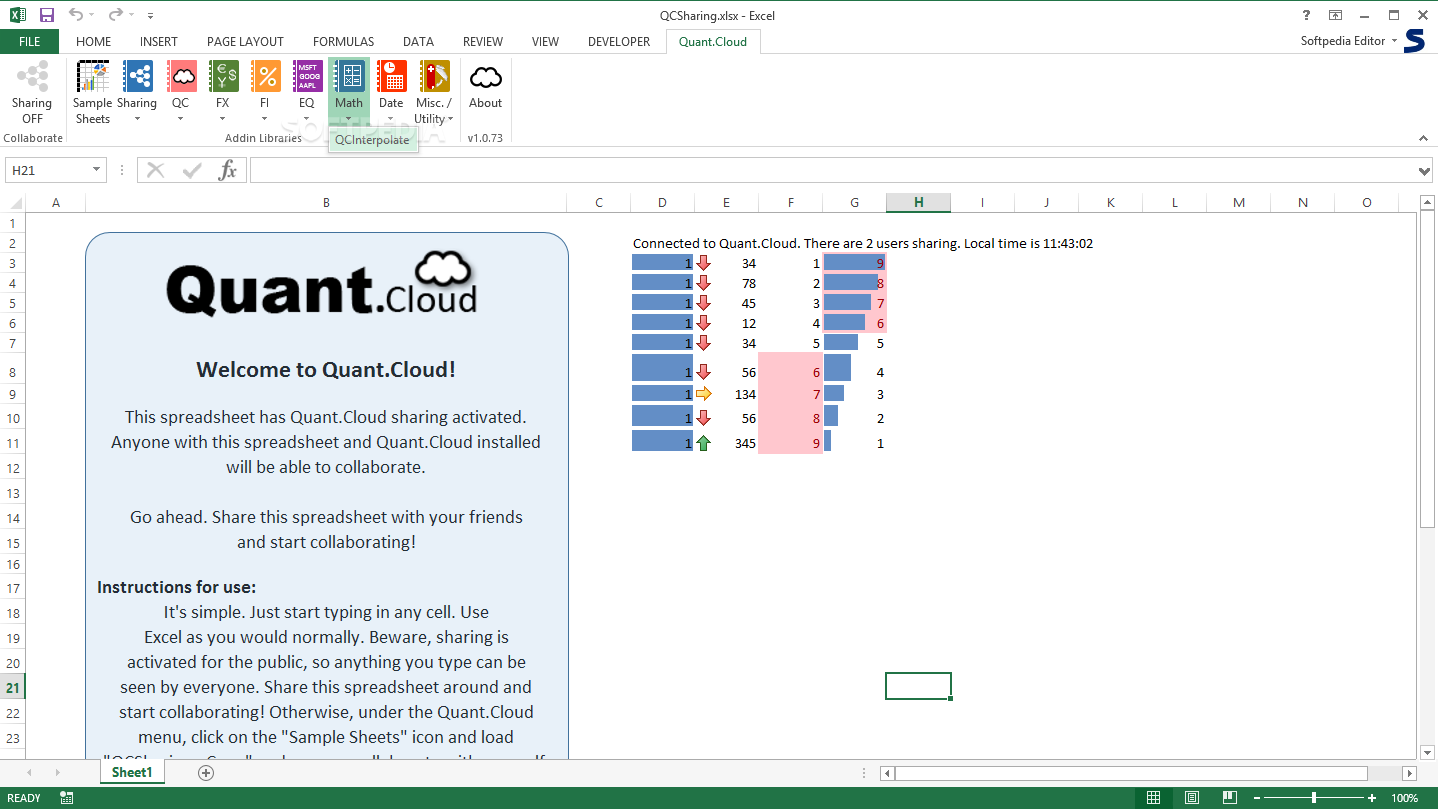Image resolution: width=1438 pixels, height=809 pixels.
Task: Open the QC cloud library
Action: (x=180, y=92)
